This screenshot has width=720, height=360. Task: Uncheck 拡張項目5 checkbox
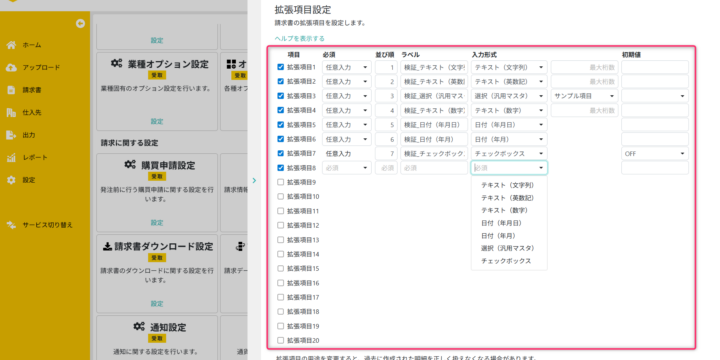click(281, 124)
